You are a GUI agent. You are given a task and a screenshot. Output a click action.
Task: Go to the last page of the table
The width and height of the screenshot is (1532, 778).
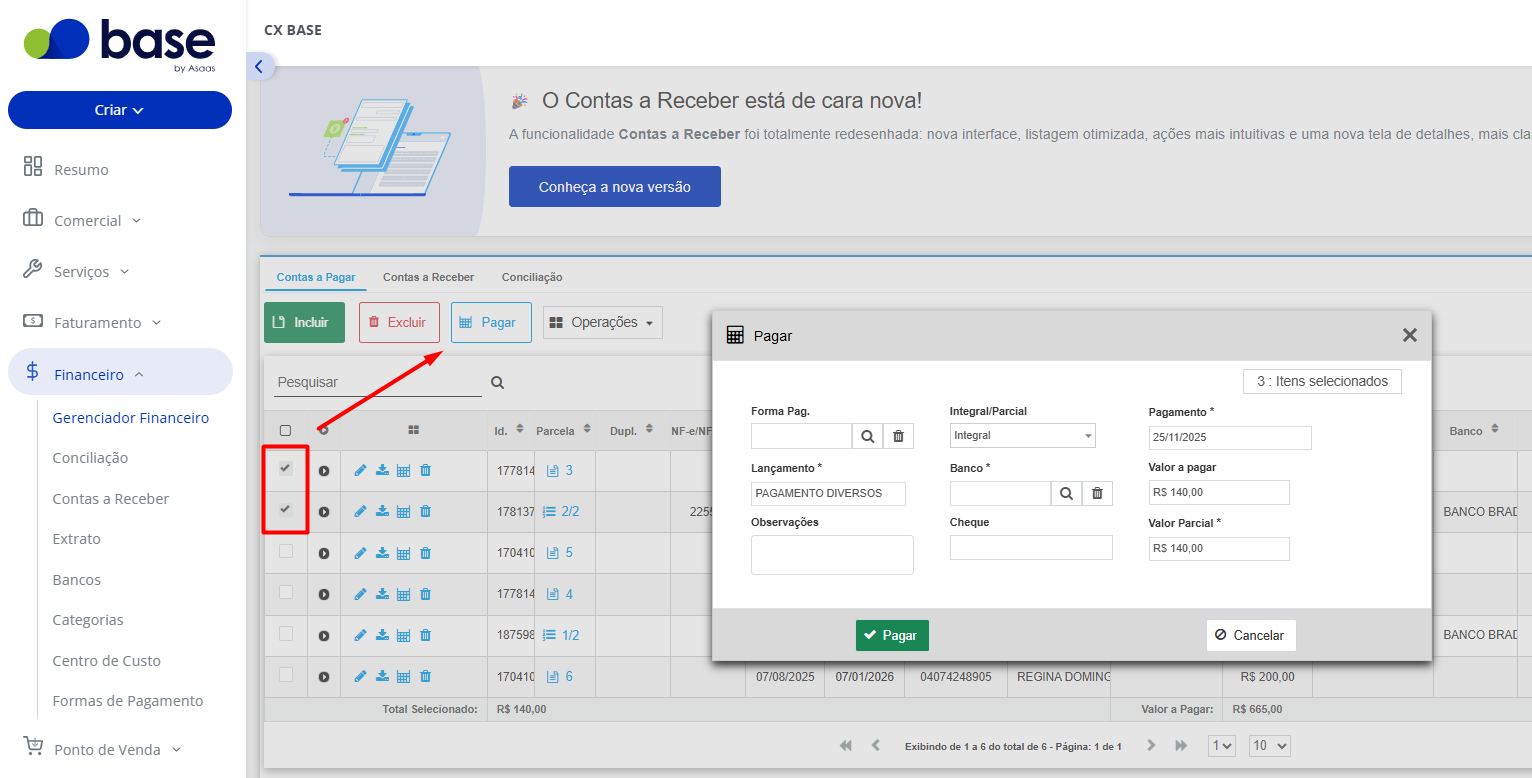pyautogui.click(x=1181, y=746)
